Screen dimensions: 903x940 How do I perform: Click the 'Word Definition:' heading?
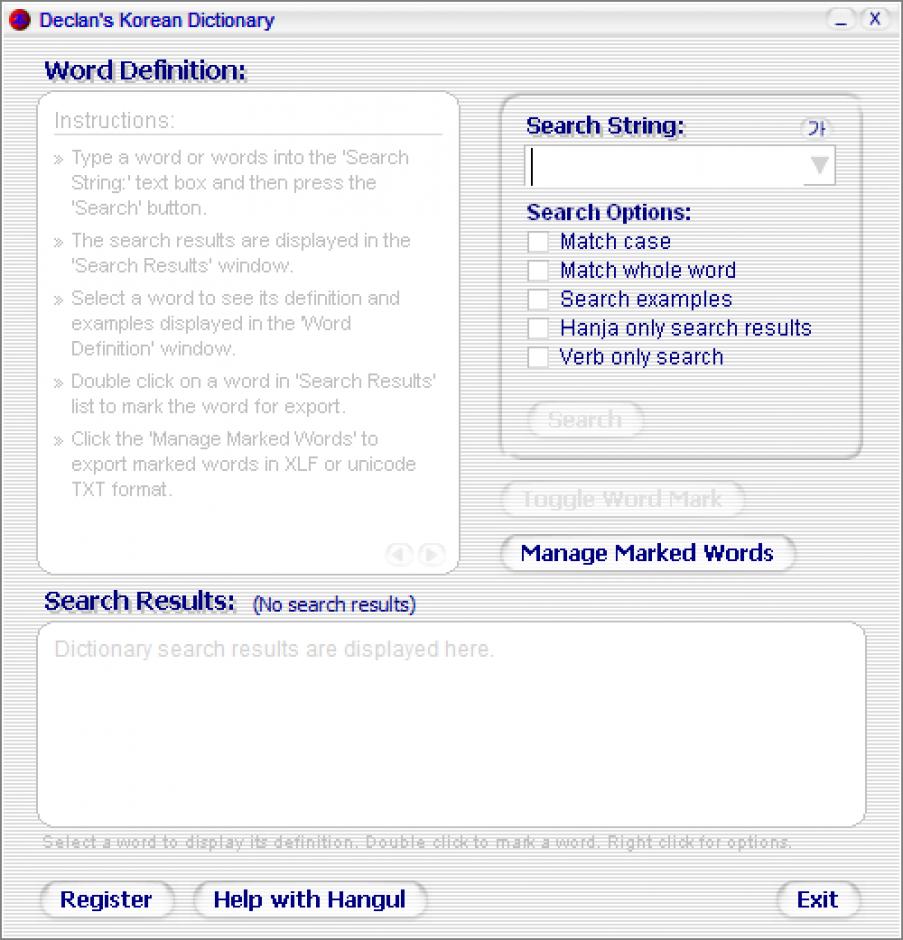pyautogui.click(x=145, y=71)
